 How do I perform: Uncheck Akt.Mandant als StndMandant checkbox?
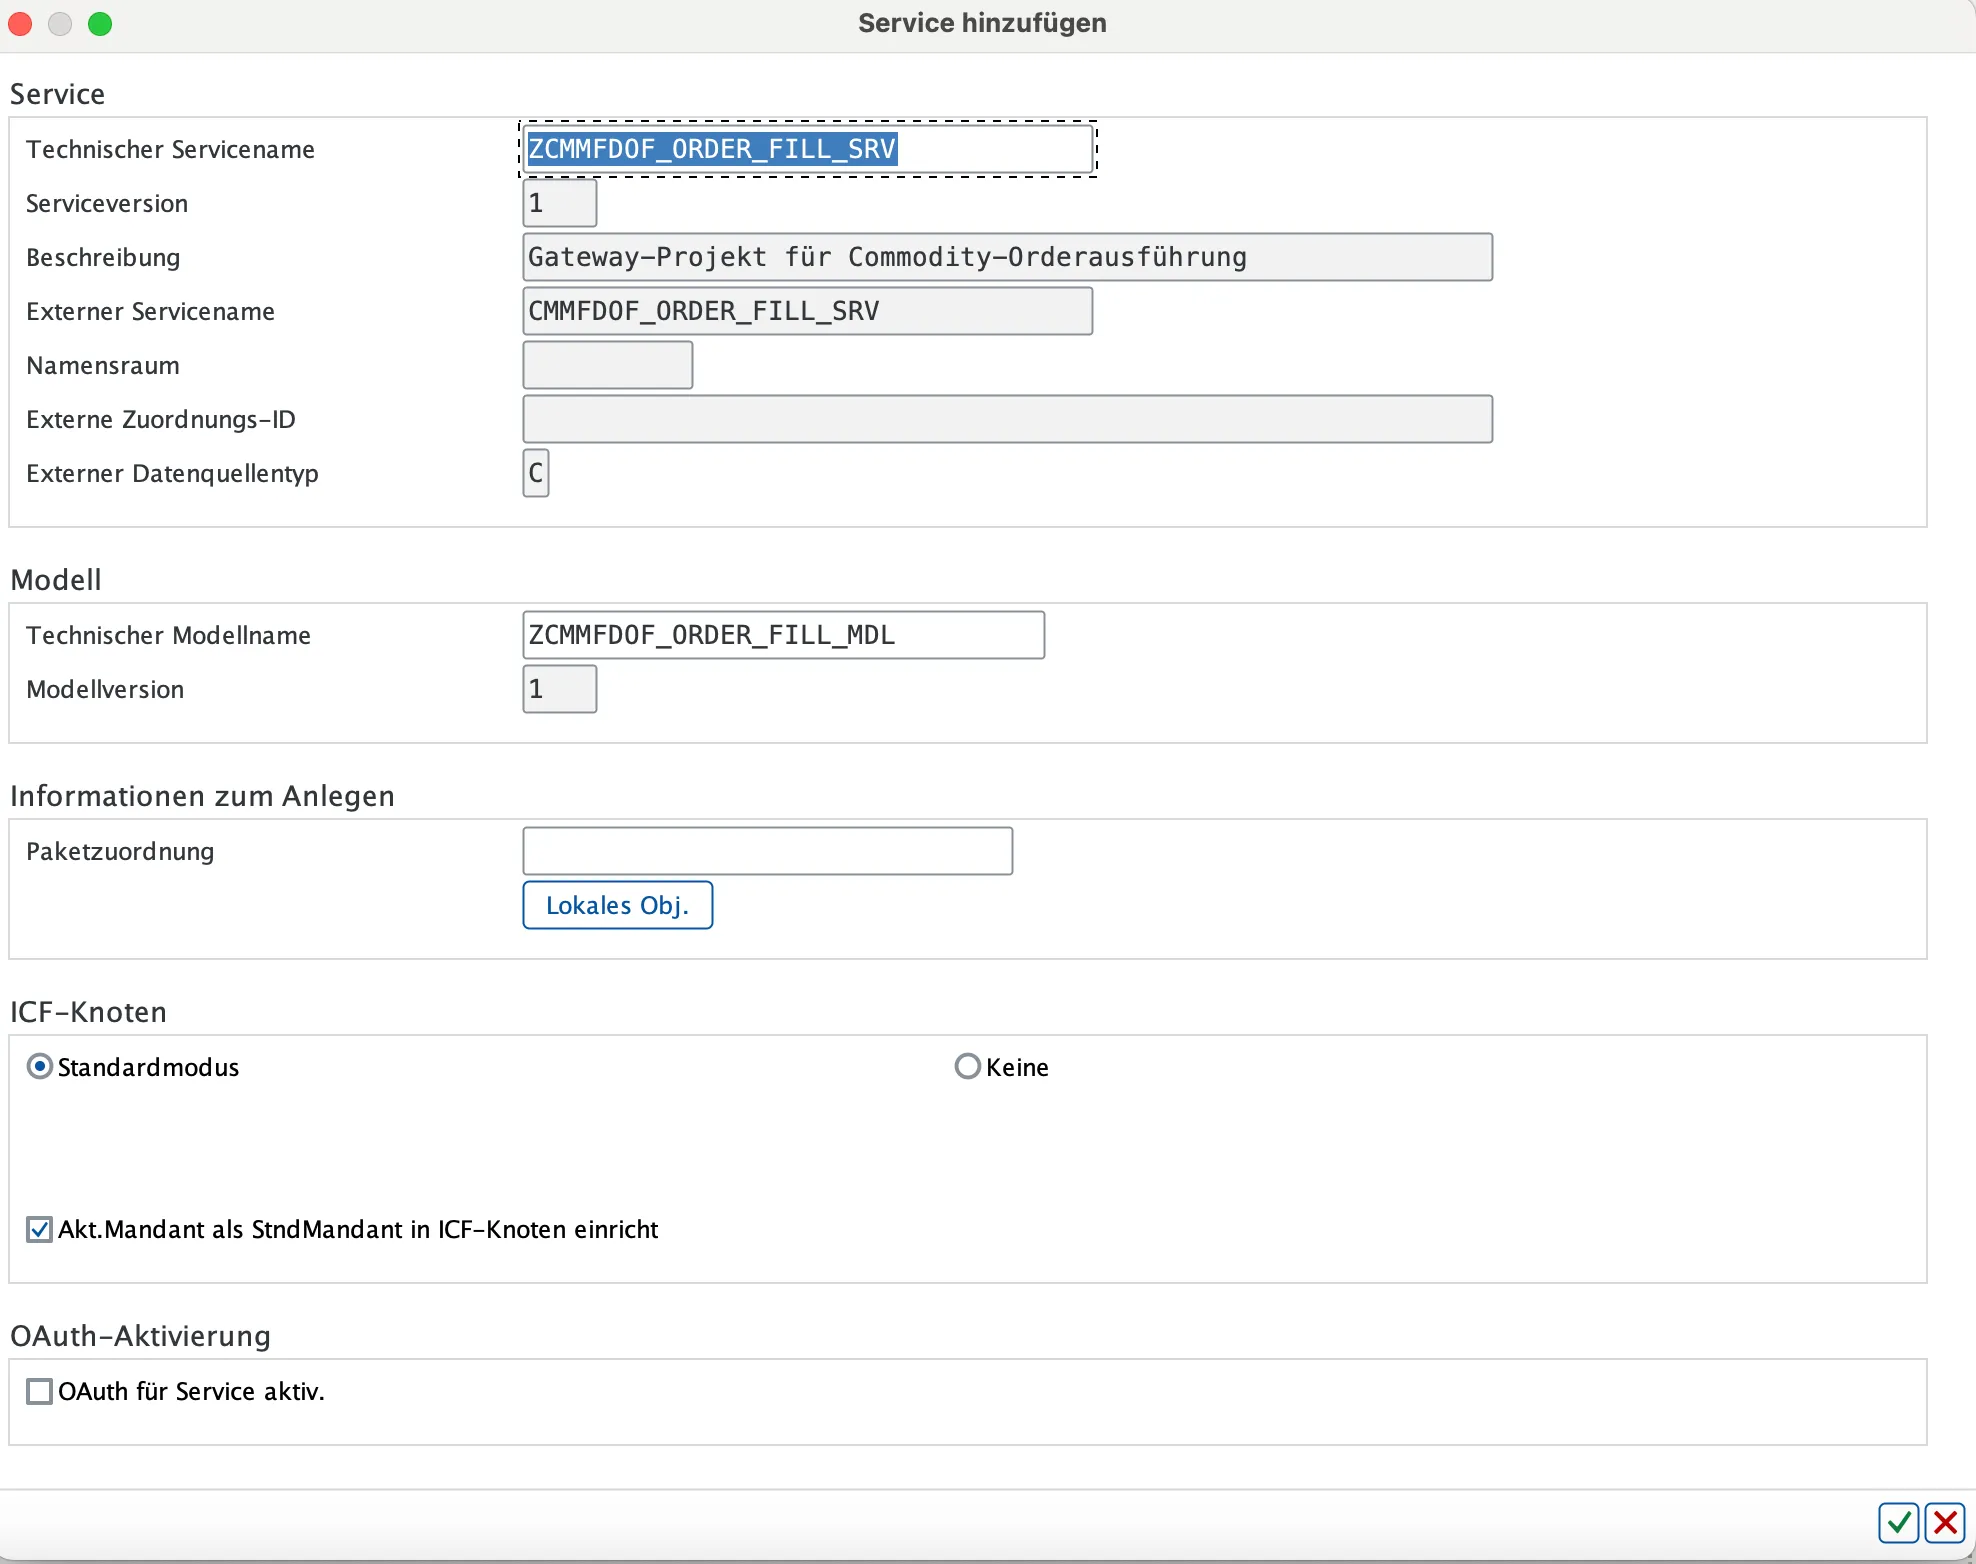40,1229
